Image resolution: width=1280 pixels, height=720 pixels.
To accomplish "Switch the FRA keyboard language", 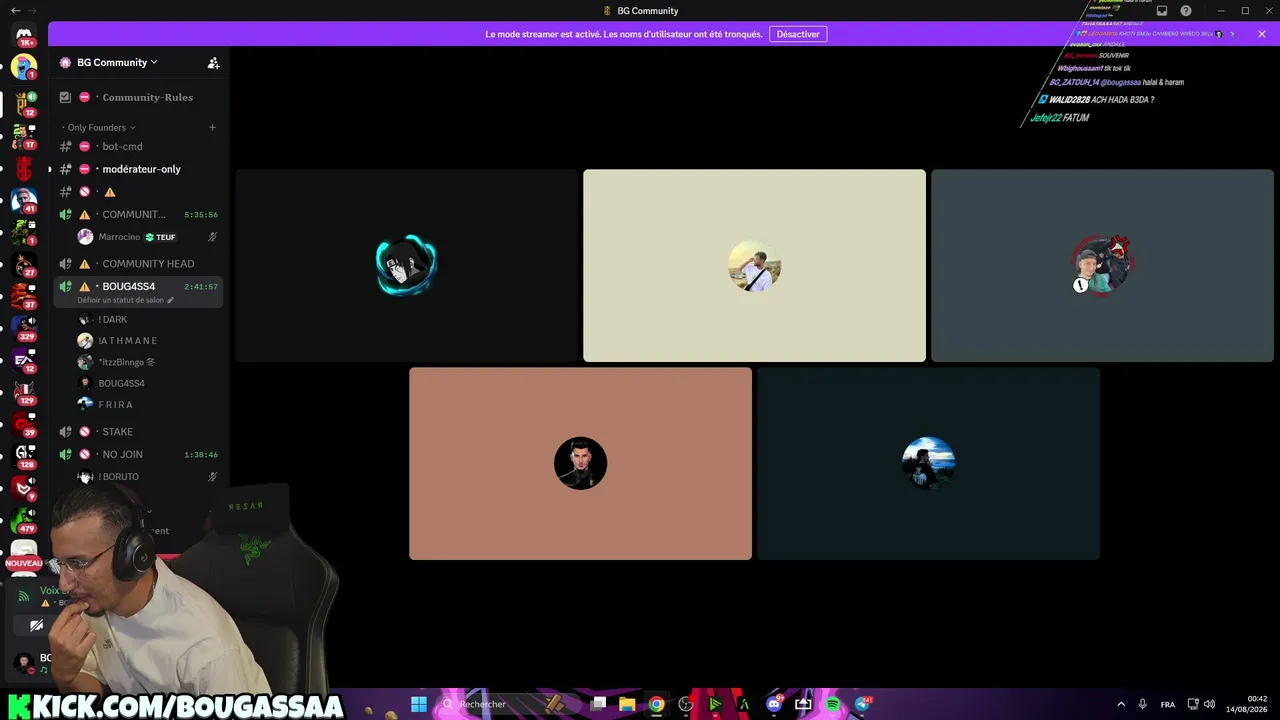I will coord(1168,704).
